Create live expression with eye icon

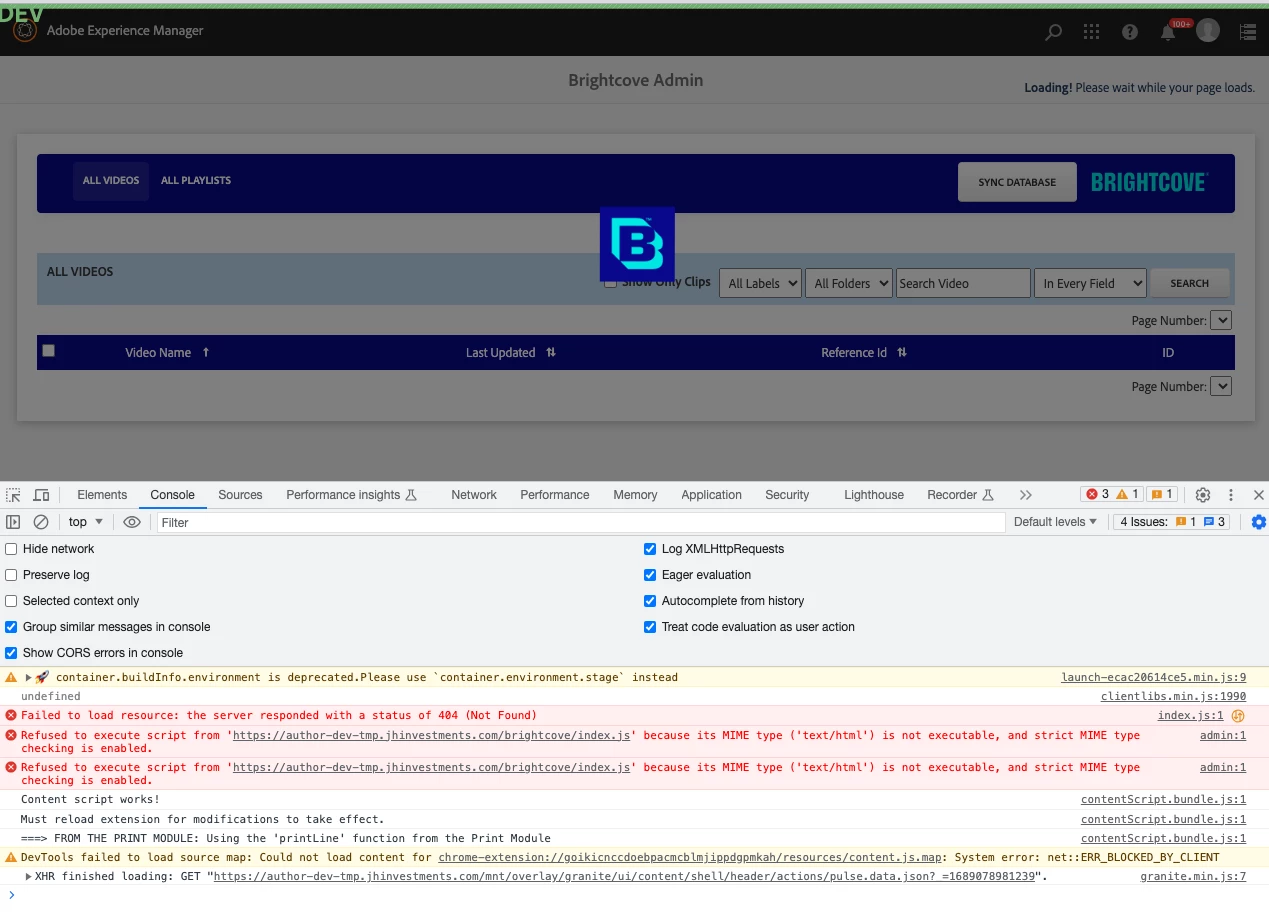point(132,522)
